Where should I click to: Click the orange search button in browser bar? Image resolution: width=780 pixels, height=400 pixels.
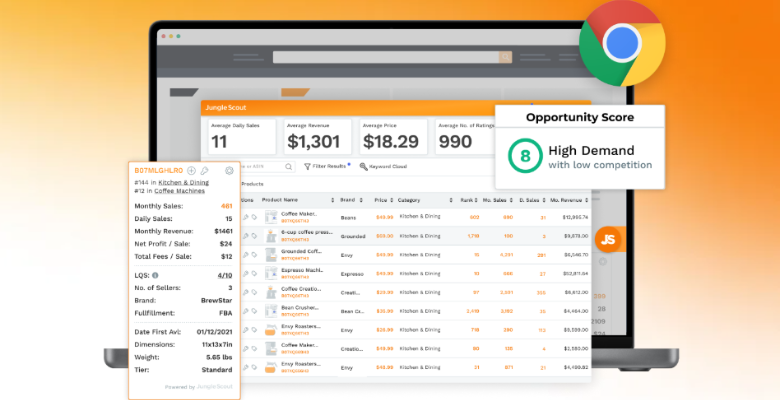tap(505, 57)
